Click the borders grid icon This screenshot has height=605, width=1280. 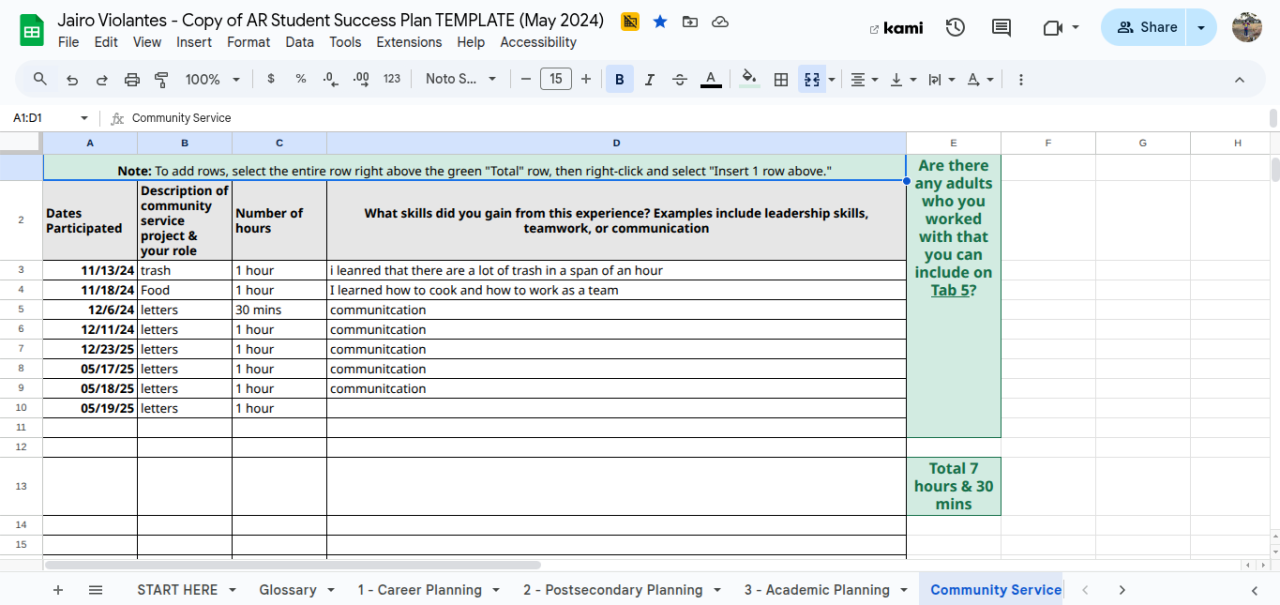pos(781,79)
